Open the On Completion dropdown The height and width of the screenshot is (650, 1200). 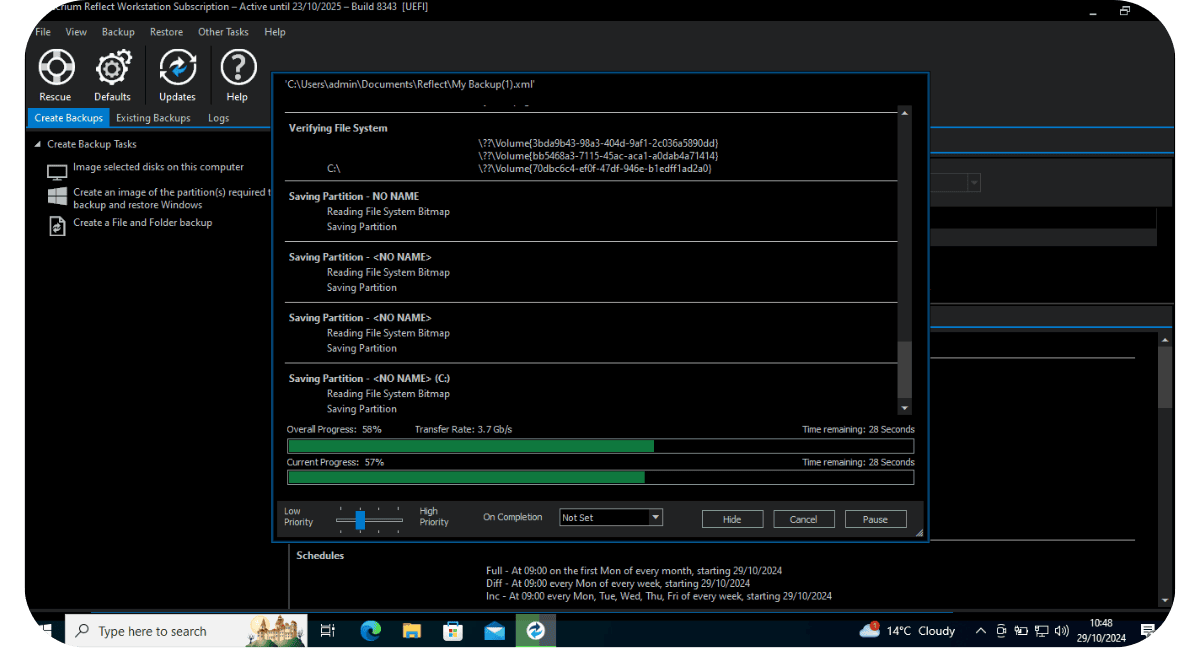click(655, 518)
